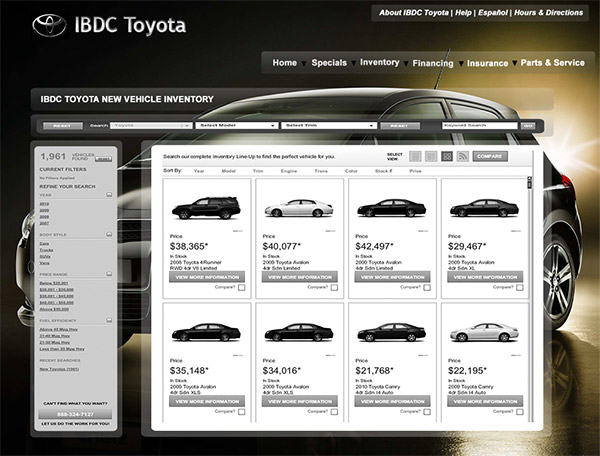
Task: Click Reset button before the Search make dropdown
Action: point(63,126)
